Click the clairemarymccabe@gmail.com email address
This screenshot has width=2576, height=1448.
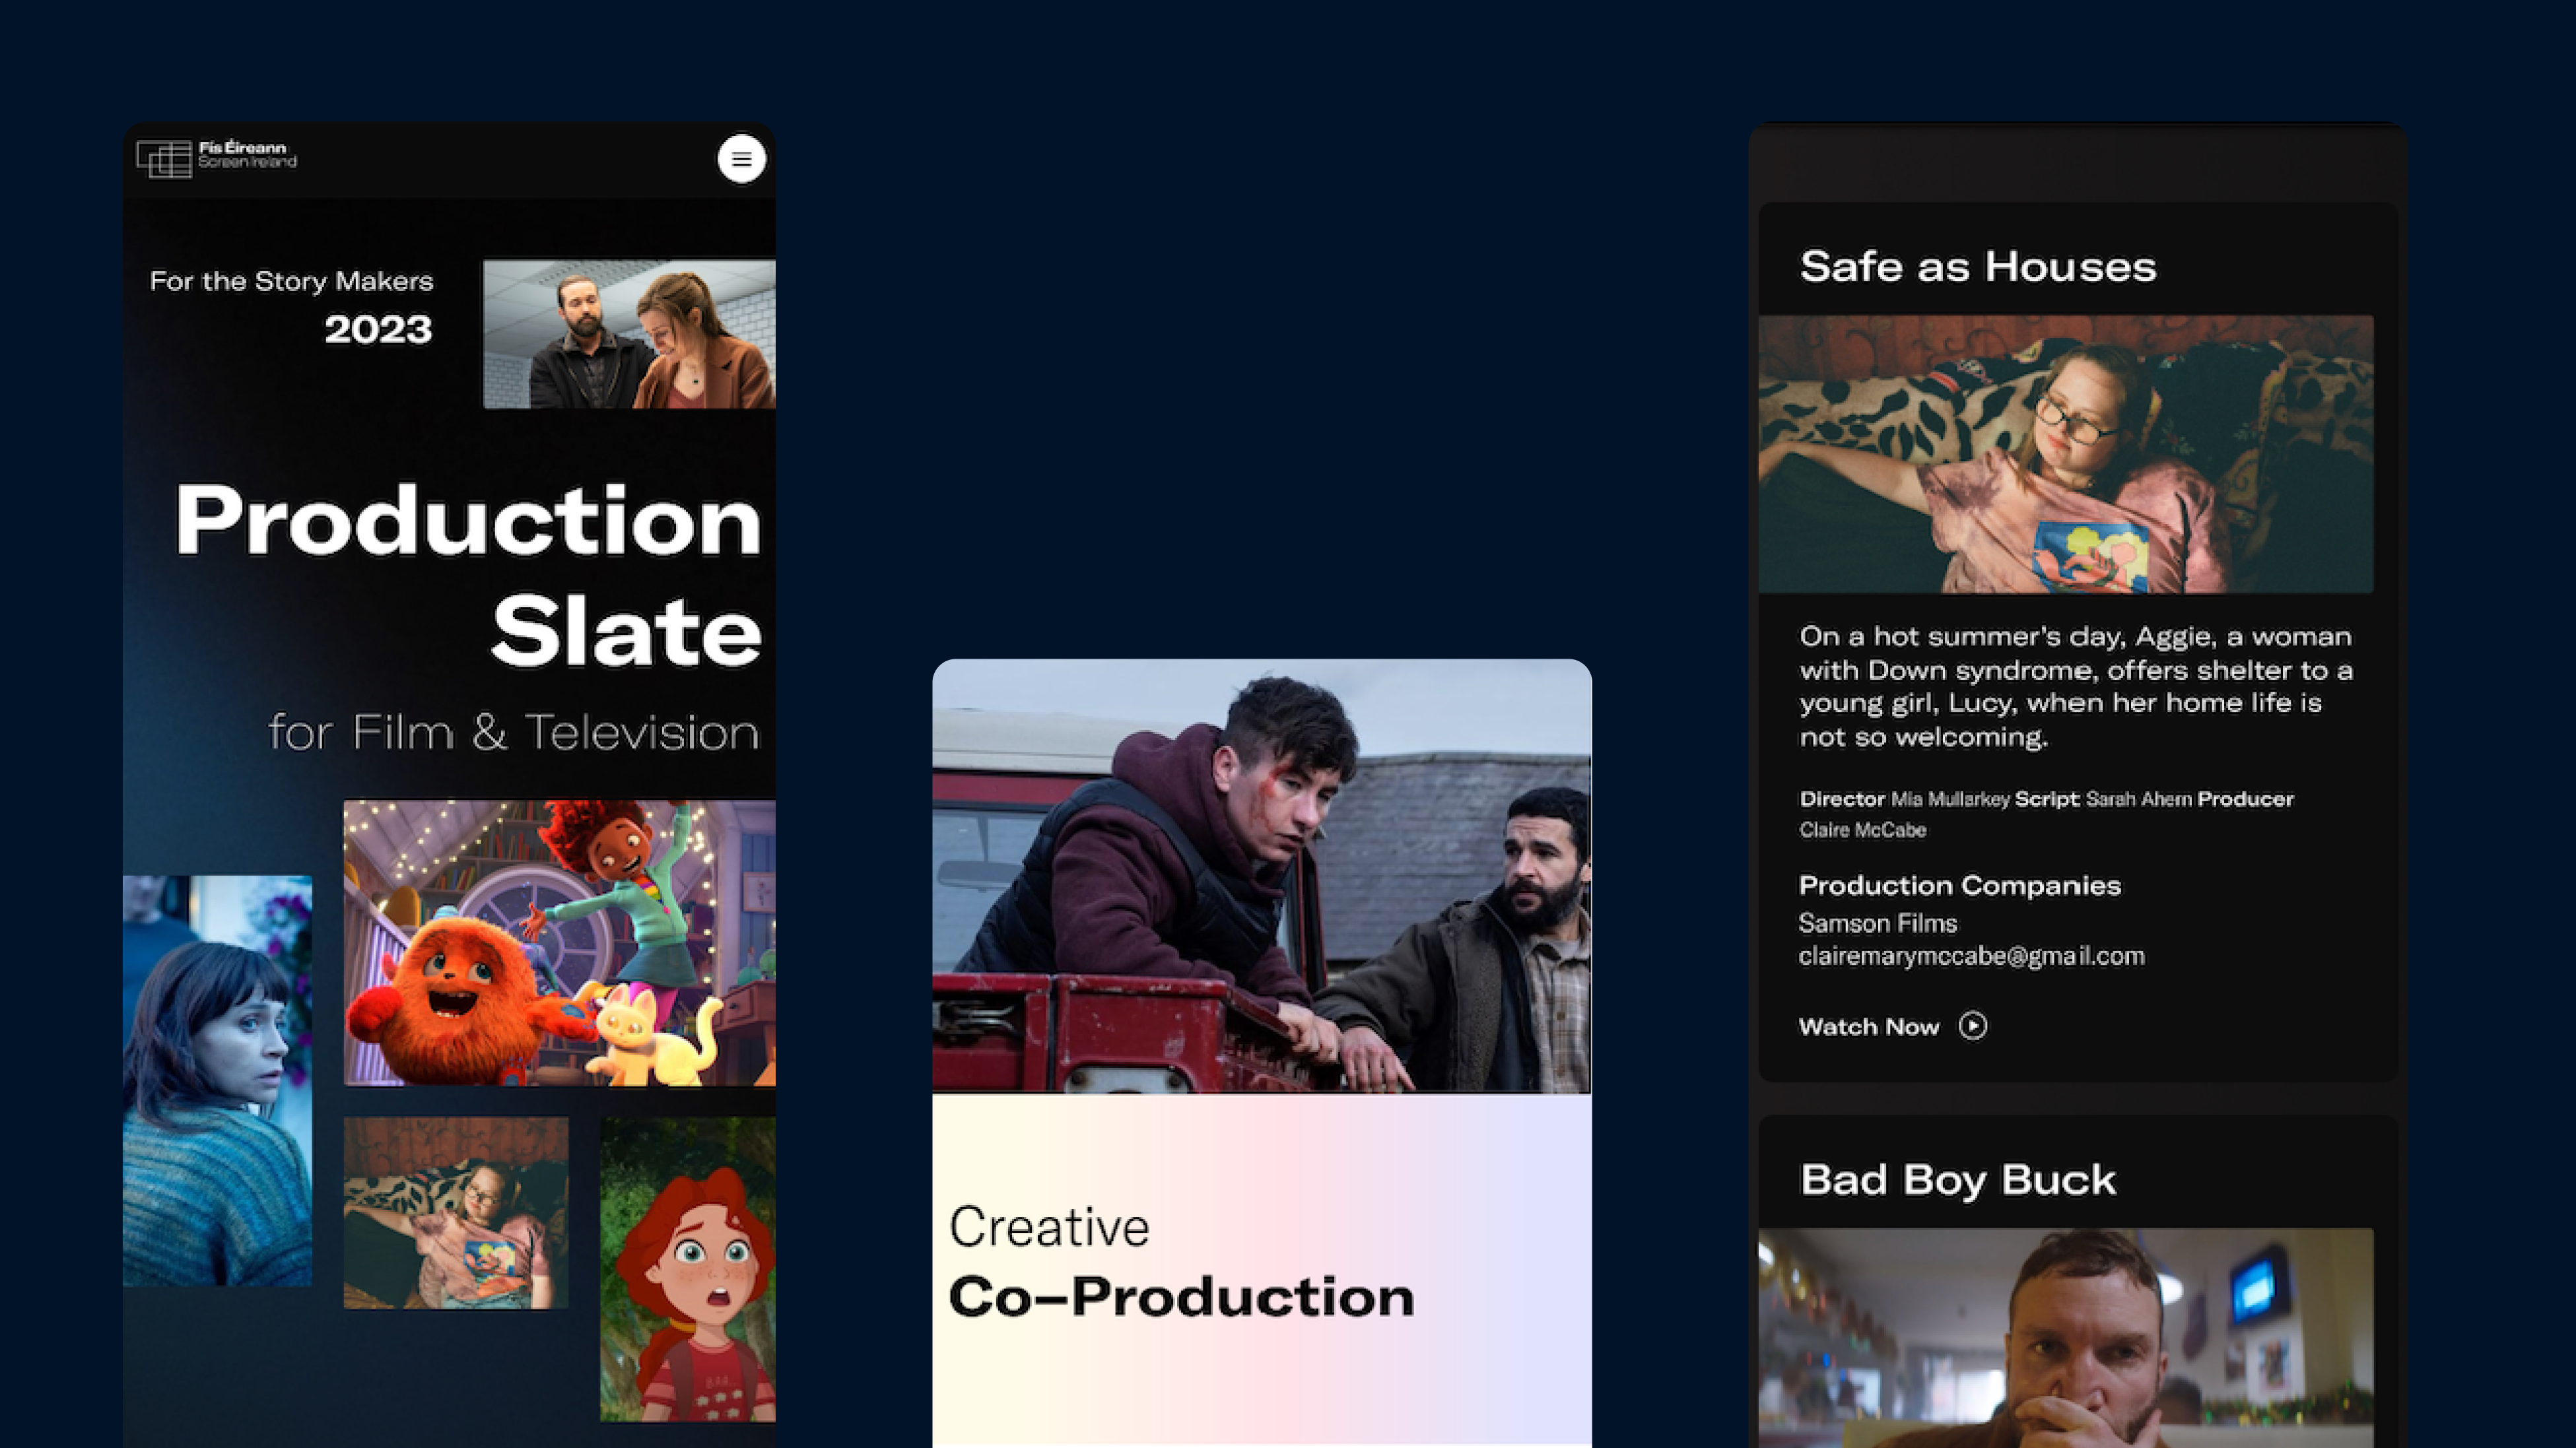(1970, 957)
